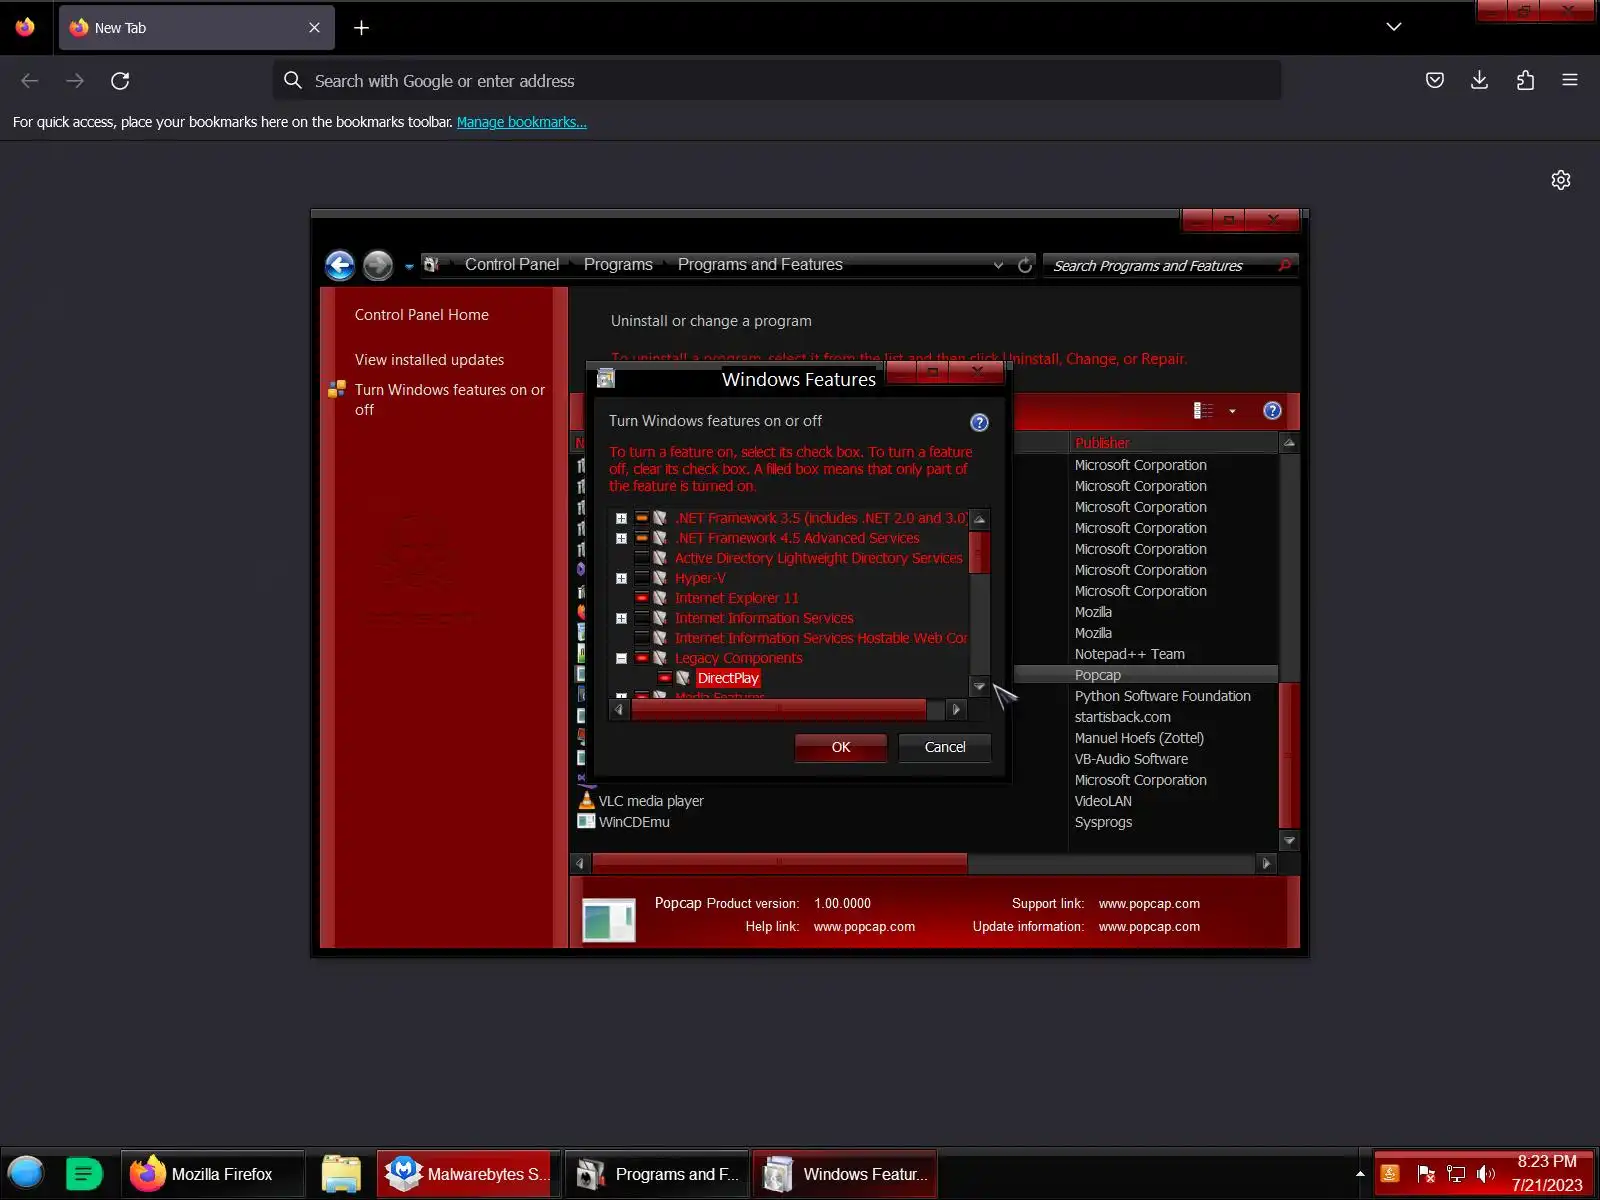Open the address bar history dropdown
This screenshot has width=1600, height=1200.
coord(998,265)
